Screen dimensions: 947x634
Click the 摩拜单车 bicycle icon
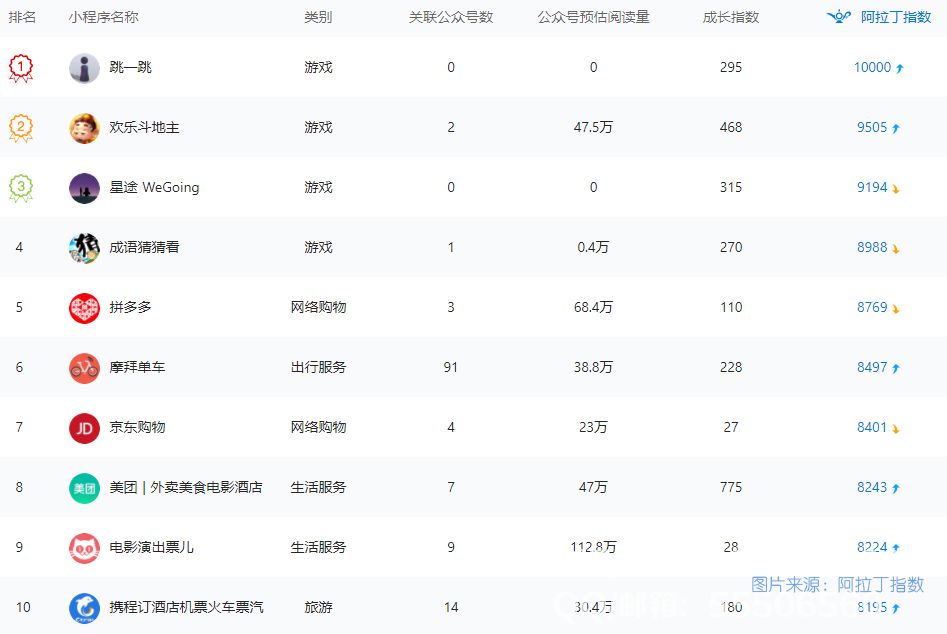85,368
